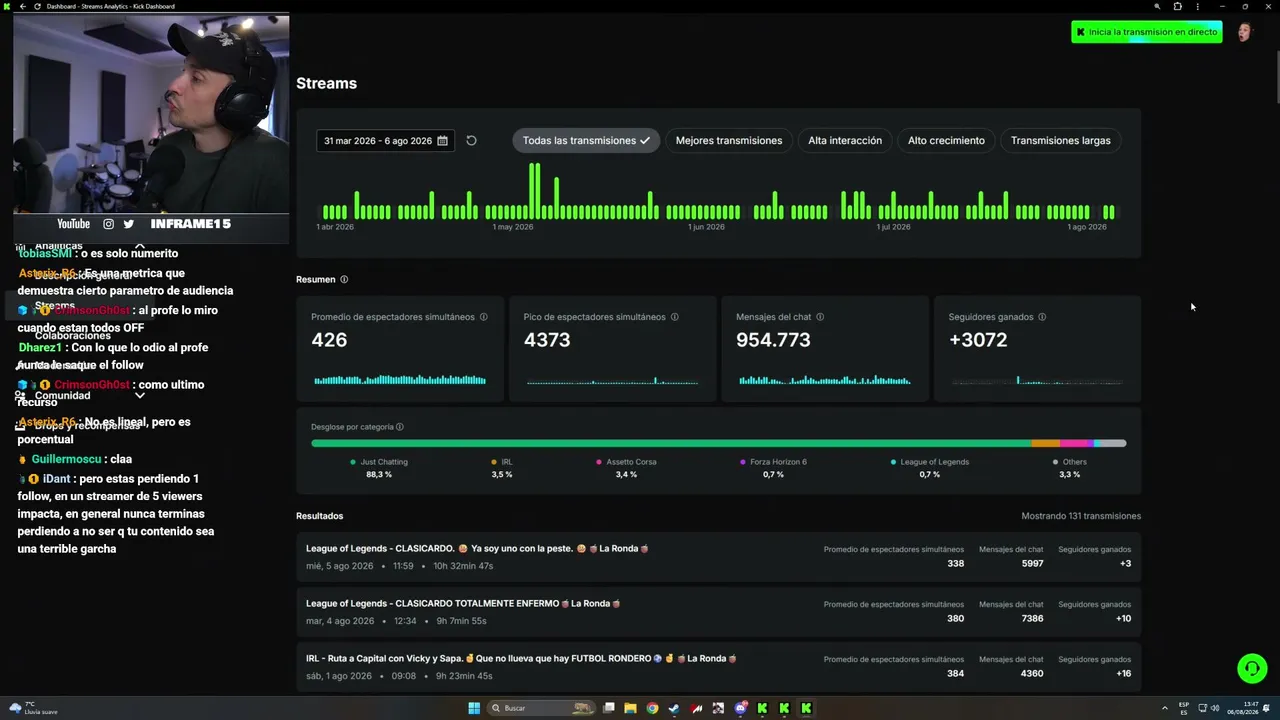Click the Inicia la transmisión en directo button
Screen dimensions: 1280x720
tap(1147, 32)
